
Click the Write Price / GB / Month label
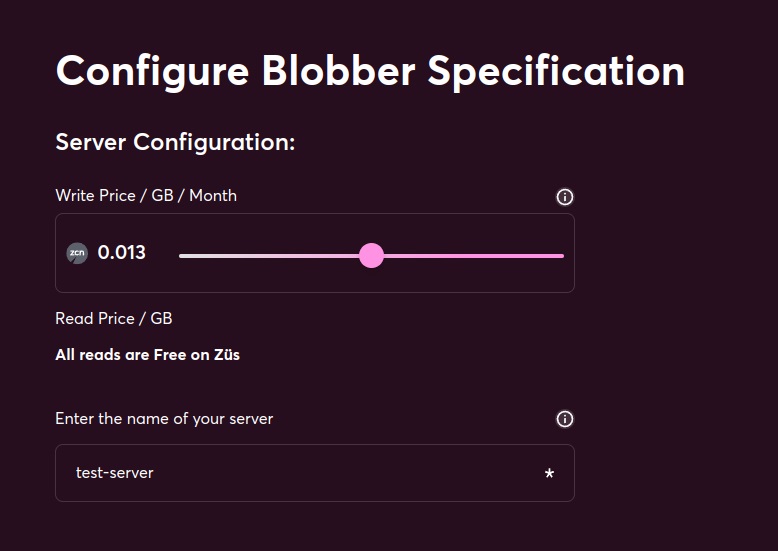[x=146, y=196]
